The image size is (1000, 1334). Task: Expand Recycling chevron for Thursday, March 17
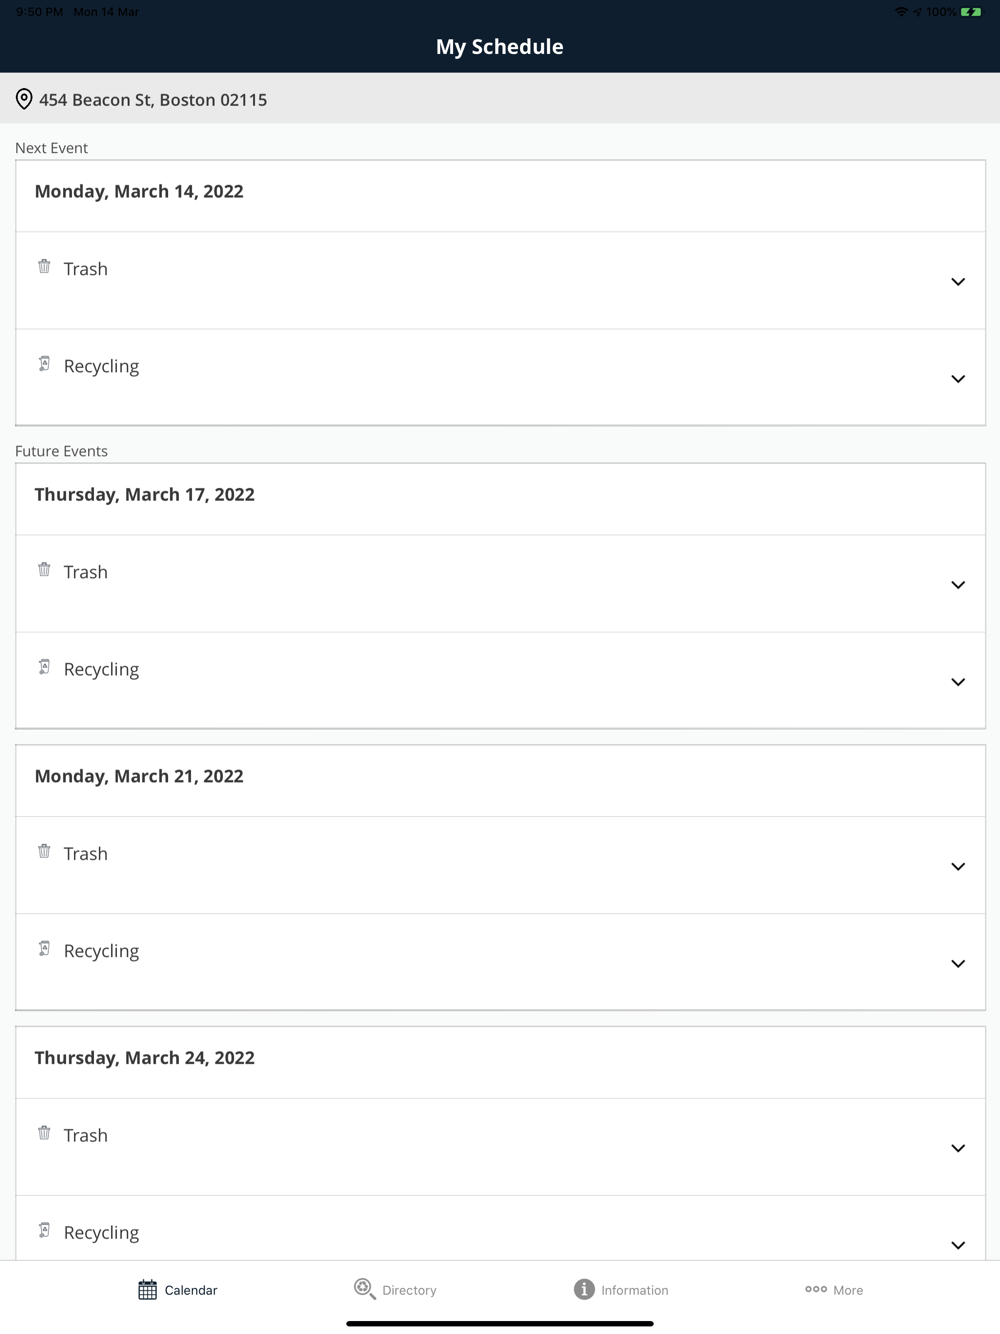click(x=957, y=682)
